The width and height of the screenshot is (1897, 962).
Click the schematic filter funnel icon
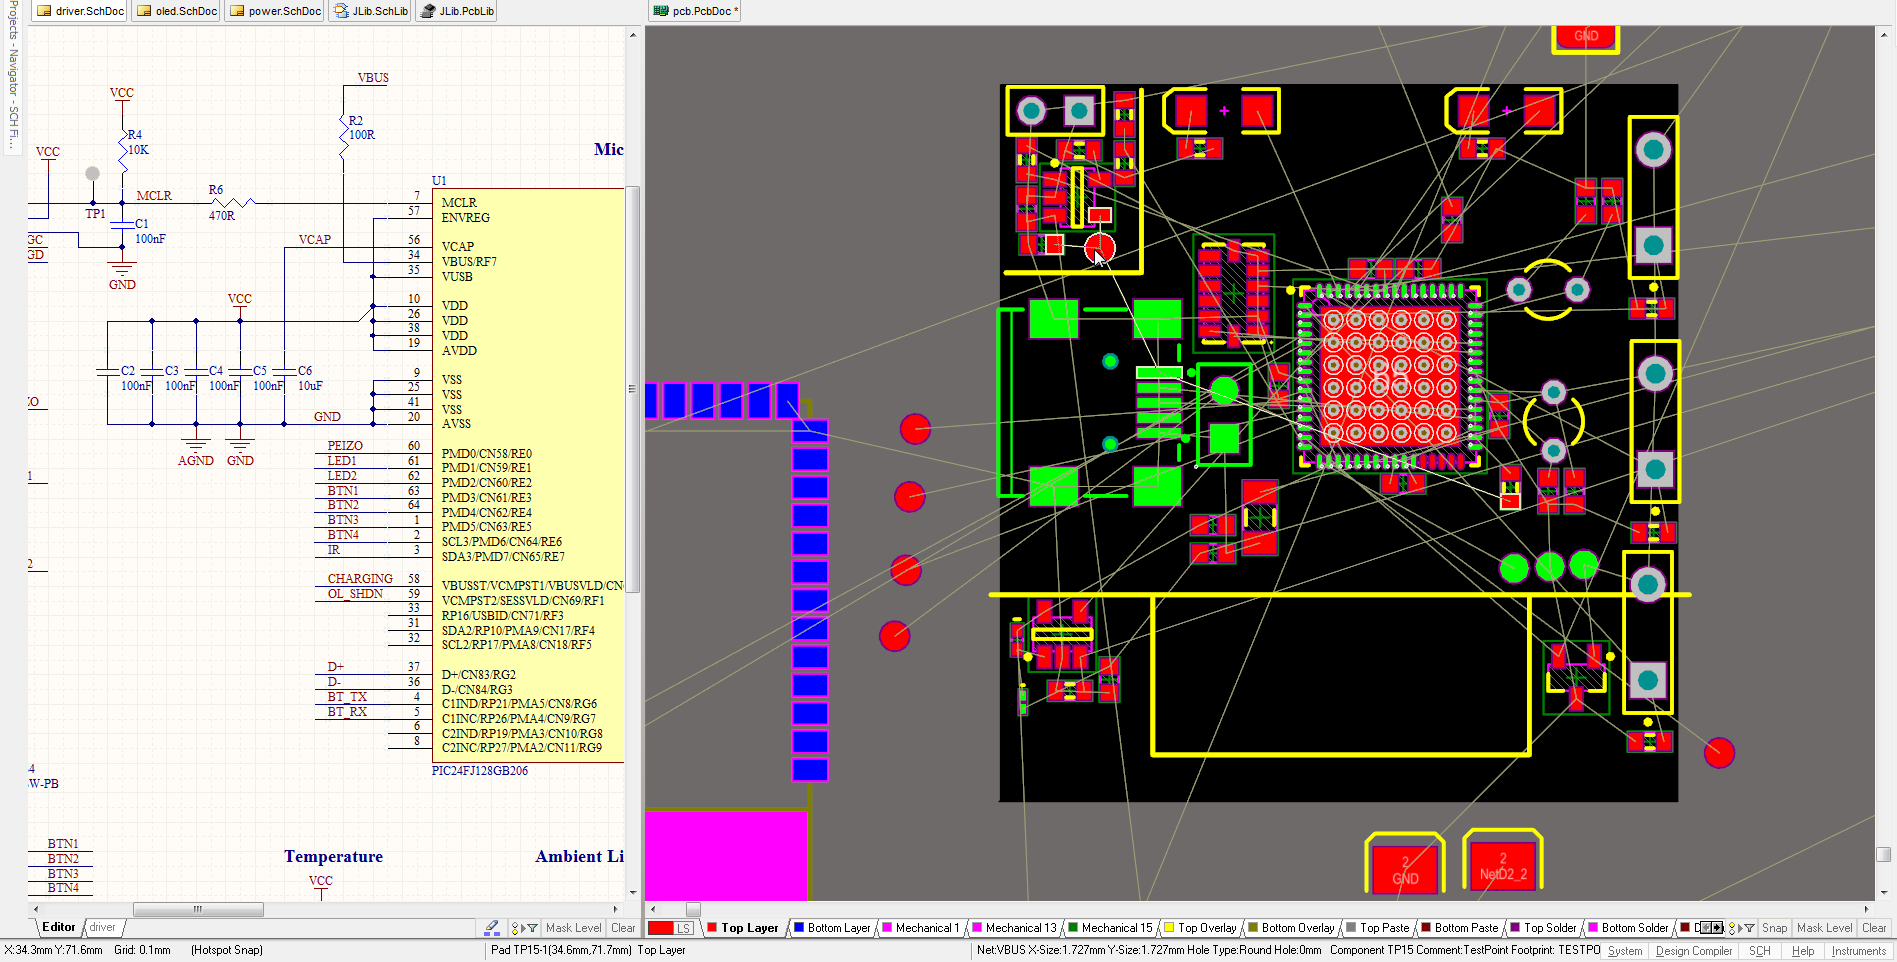[x=531, y=928]
